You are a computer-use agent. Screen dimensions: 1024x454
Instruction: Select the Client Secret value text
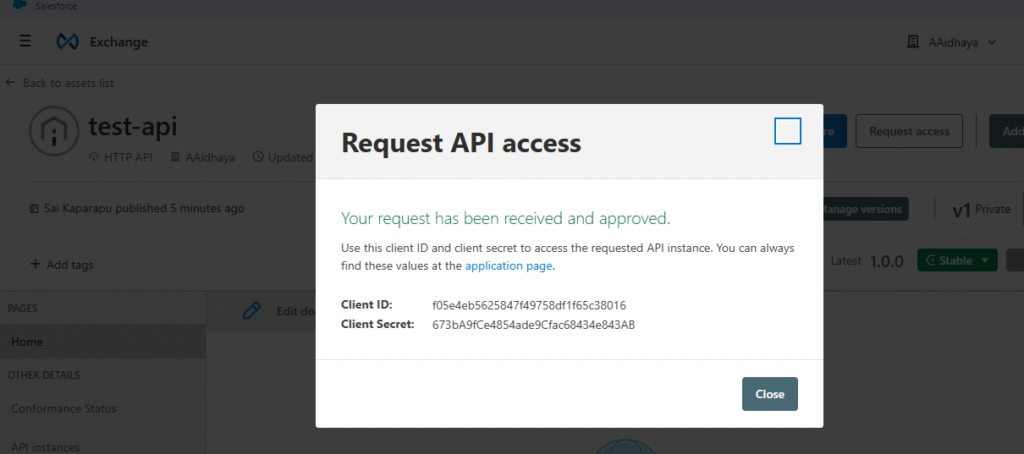click(x=534, y=324)
